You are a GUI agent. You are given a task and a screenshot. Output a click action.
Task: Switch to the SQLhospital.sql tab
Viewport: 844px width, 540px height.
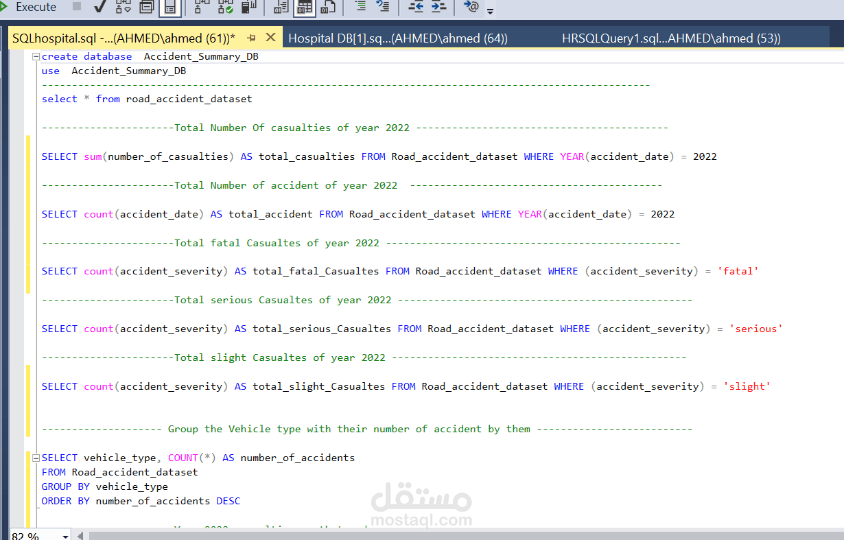124,38
